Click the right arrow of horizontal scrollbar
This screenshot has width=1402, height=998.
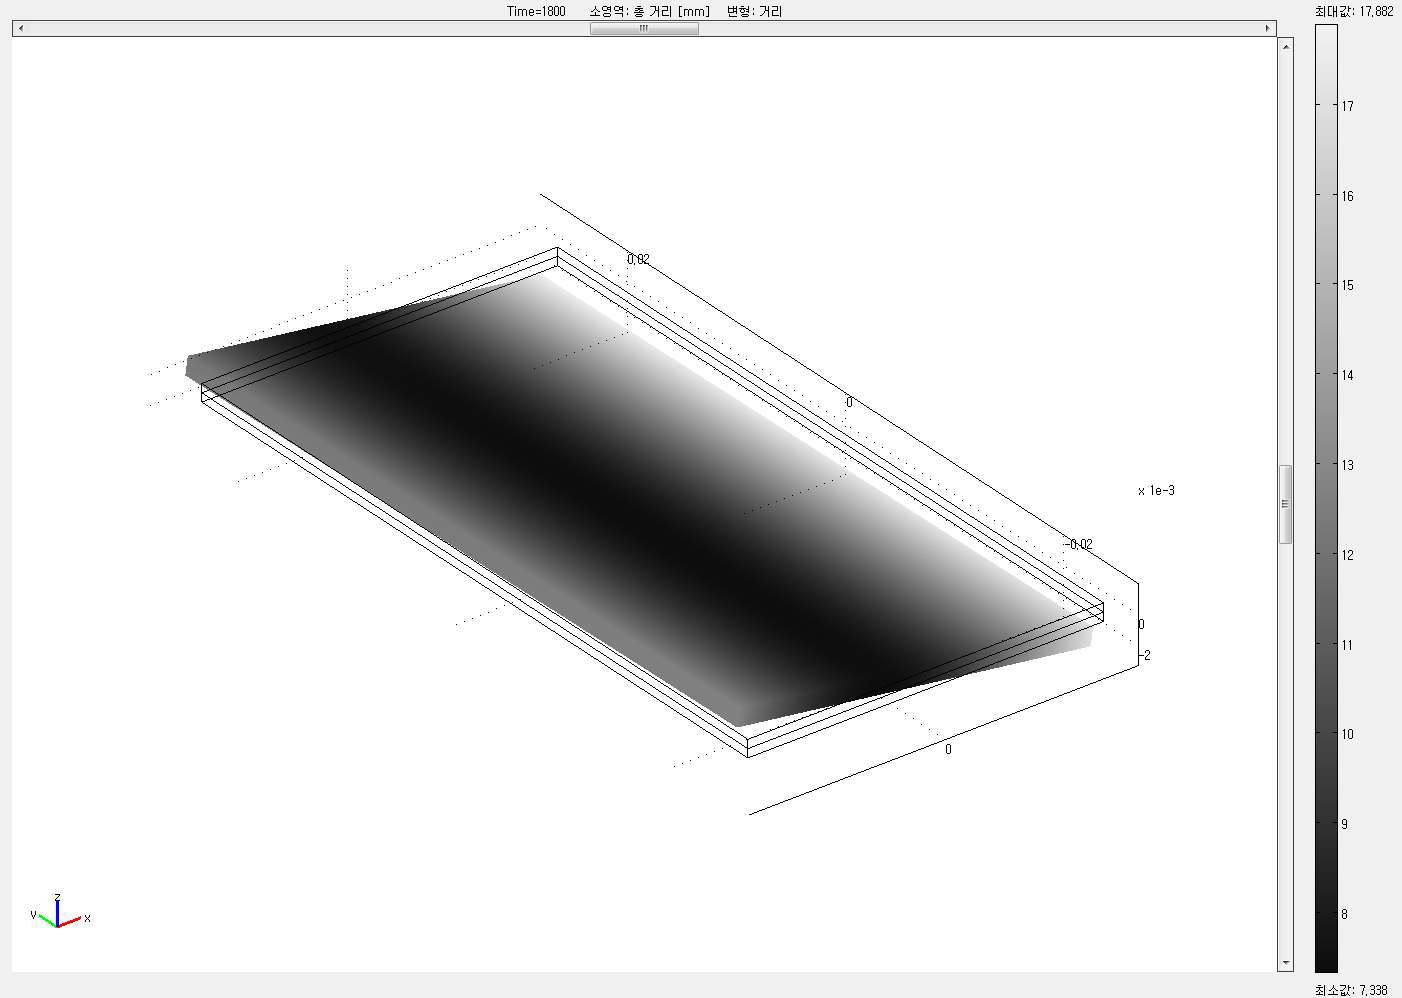click(x=1268, y=28)
